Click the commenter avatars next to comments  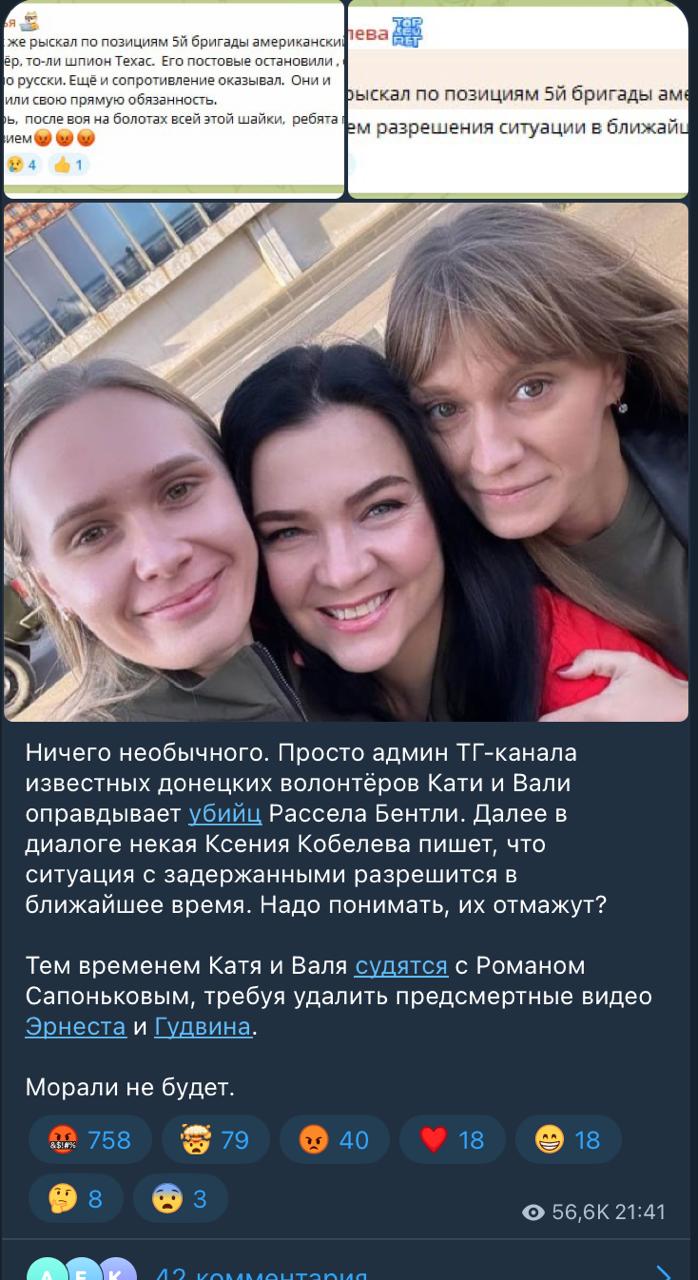tap(82, 1268)
